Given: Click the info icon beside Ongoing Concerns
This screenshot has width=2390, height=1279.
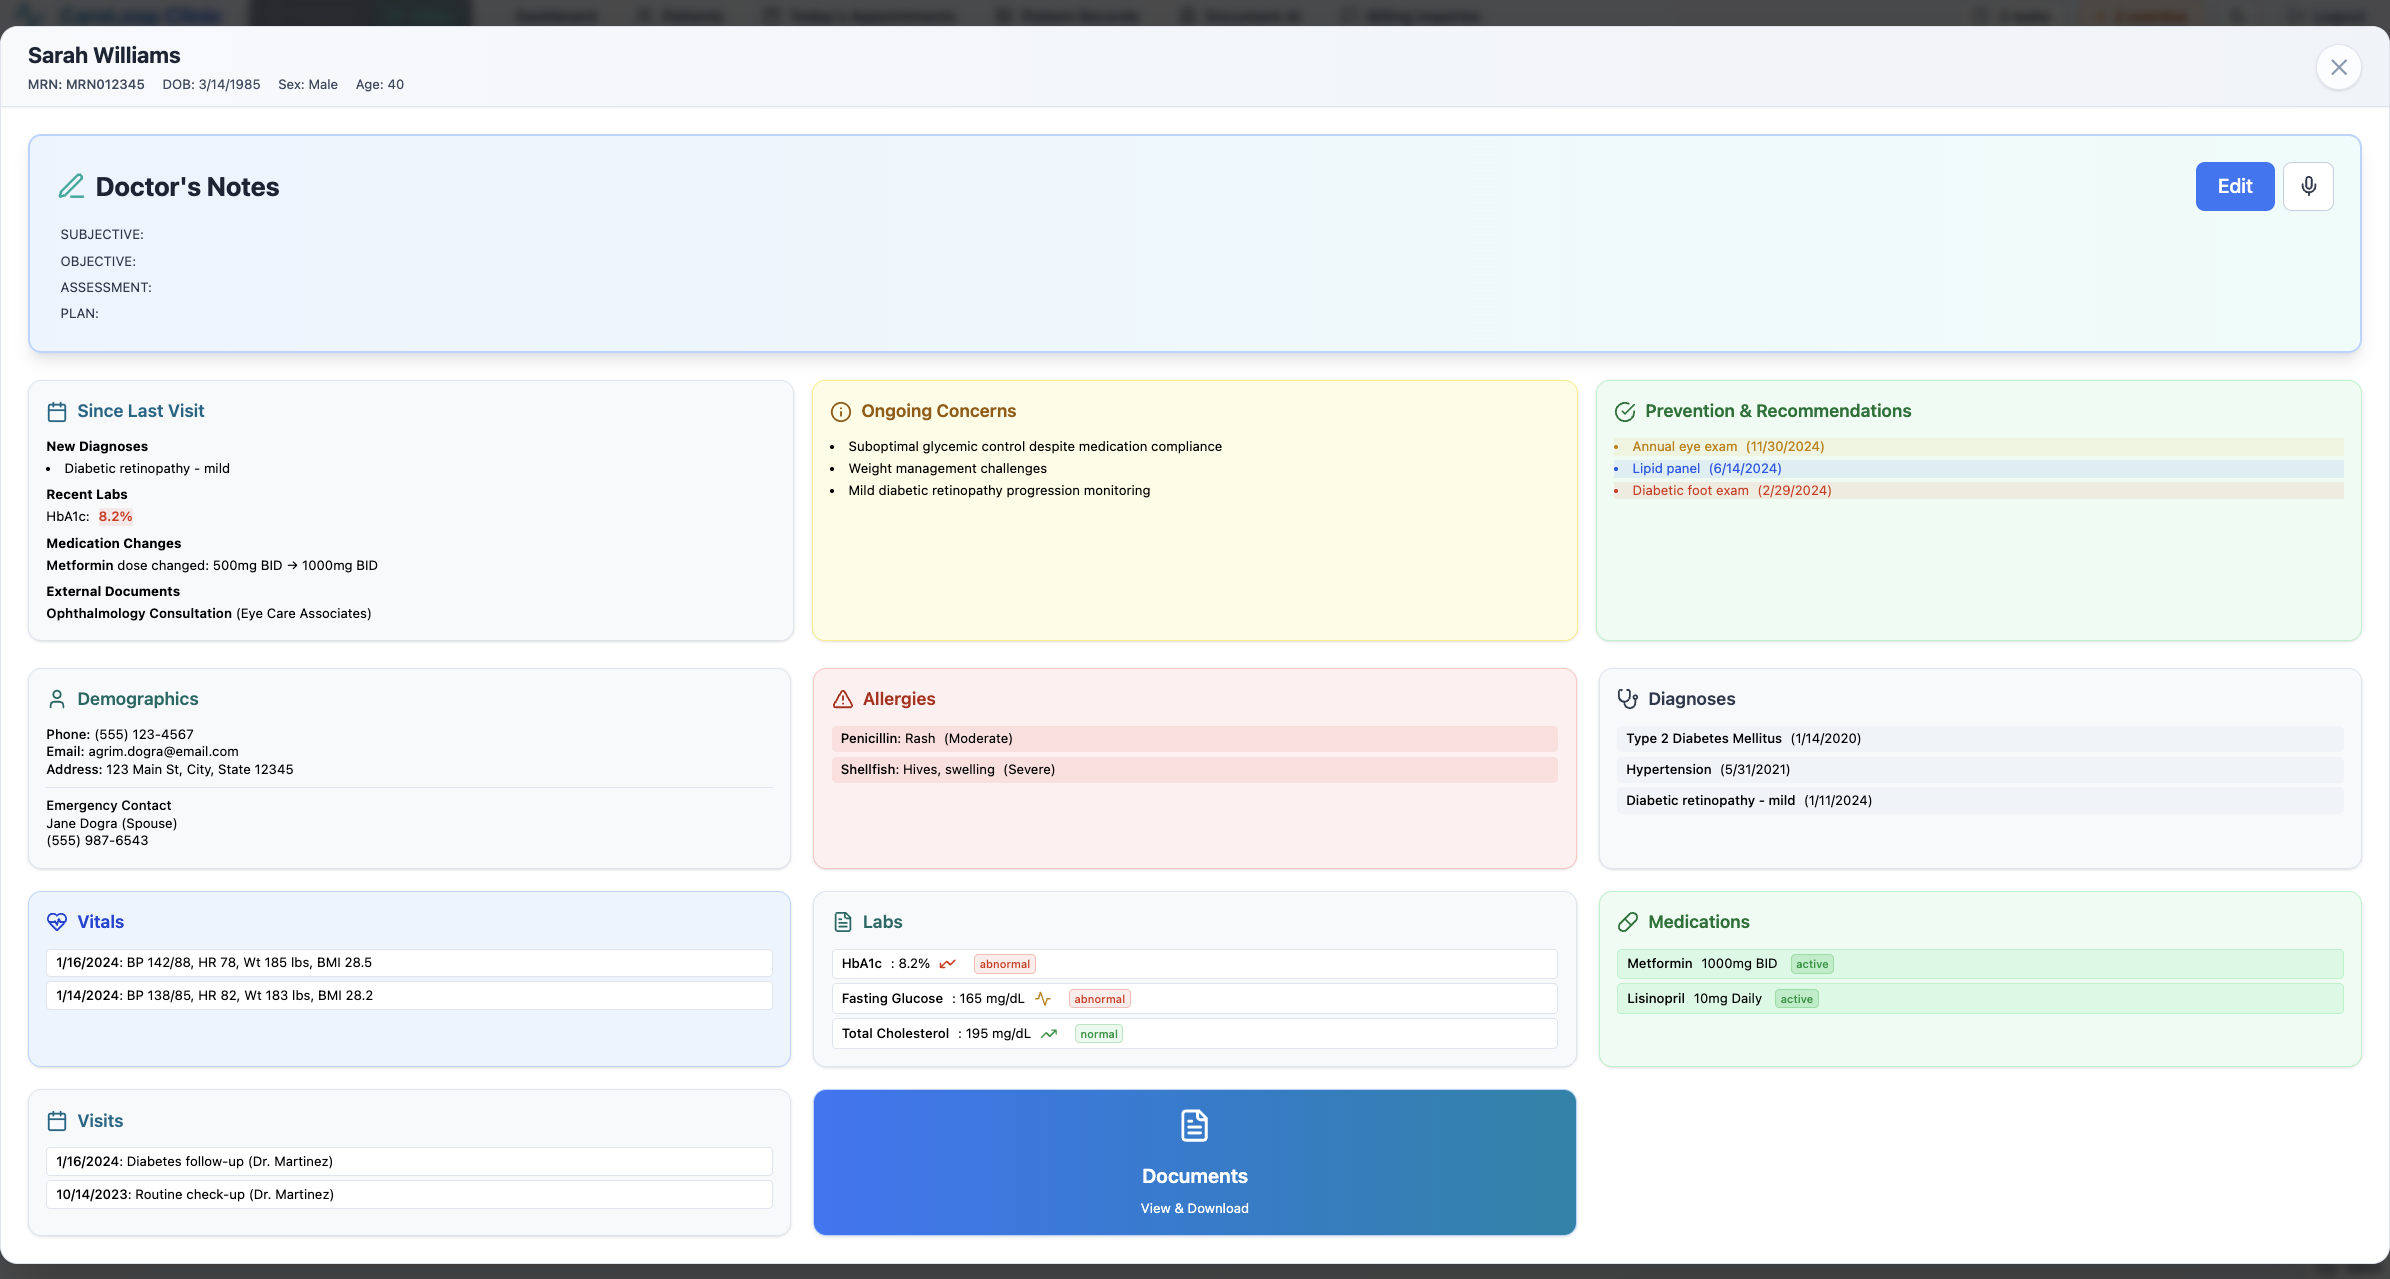Looking at the screenshot, I should [x=841, y=412].
